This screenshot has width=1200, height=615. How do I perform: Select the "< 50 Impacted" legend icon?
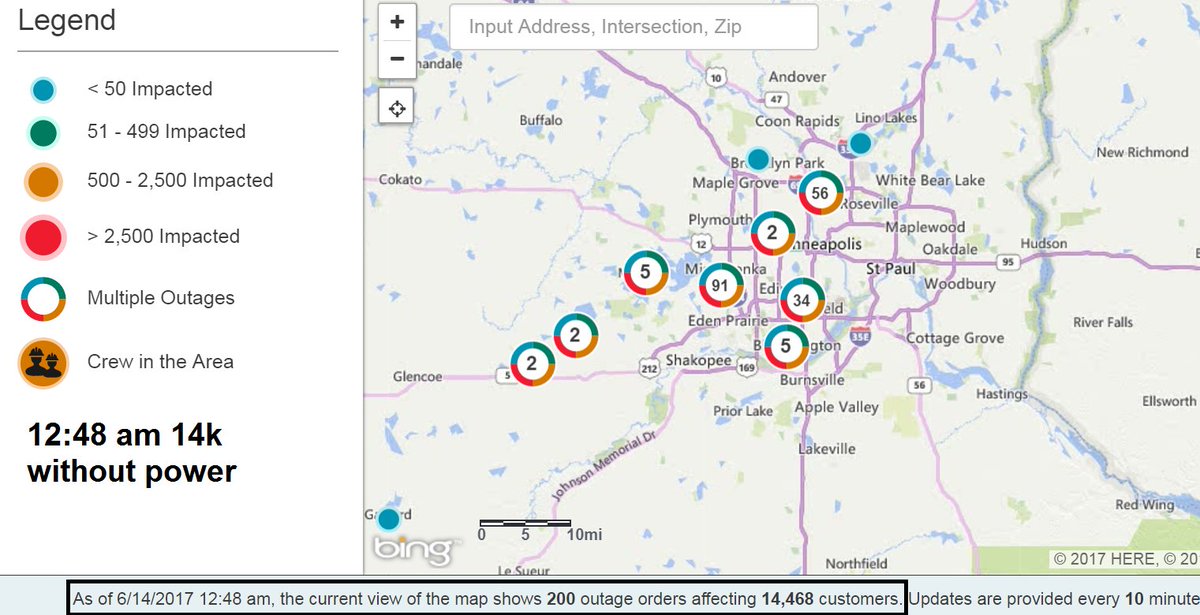tap(43, 89)
